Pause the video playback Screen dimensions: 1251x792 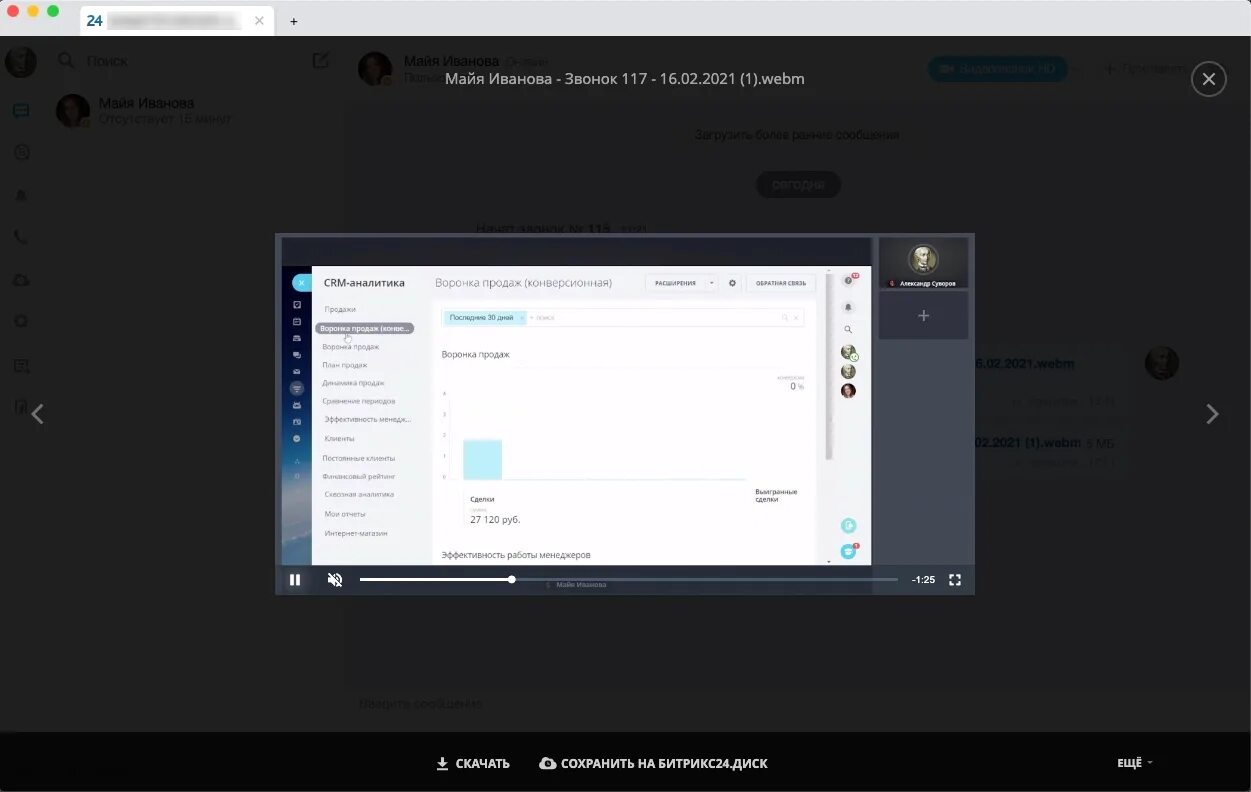click(295, 580)
